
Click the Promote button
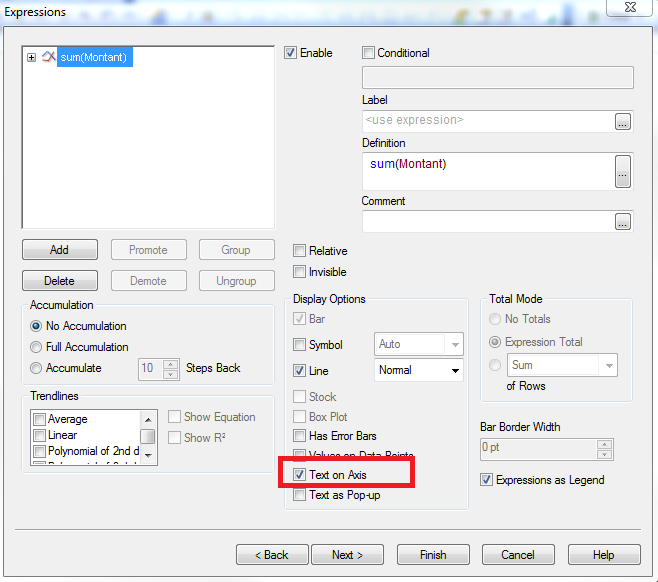coord(149,250)
